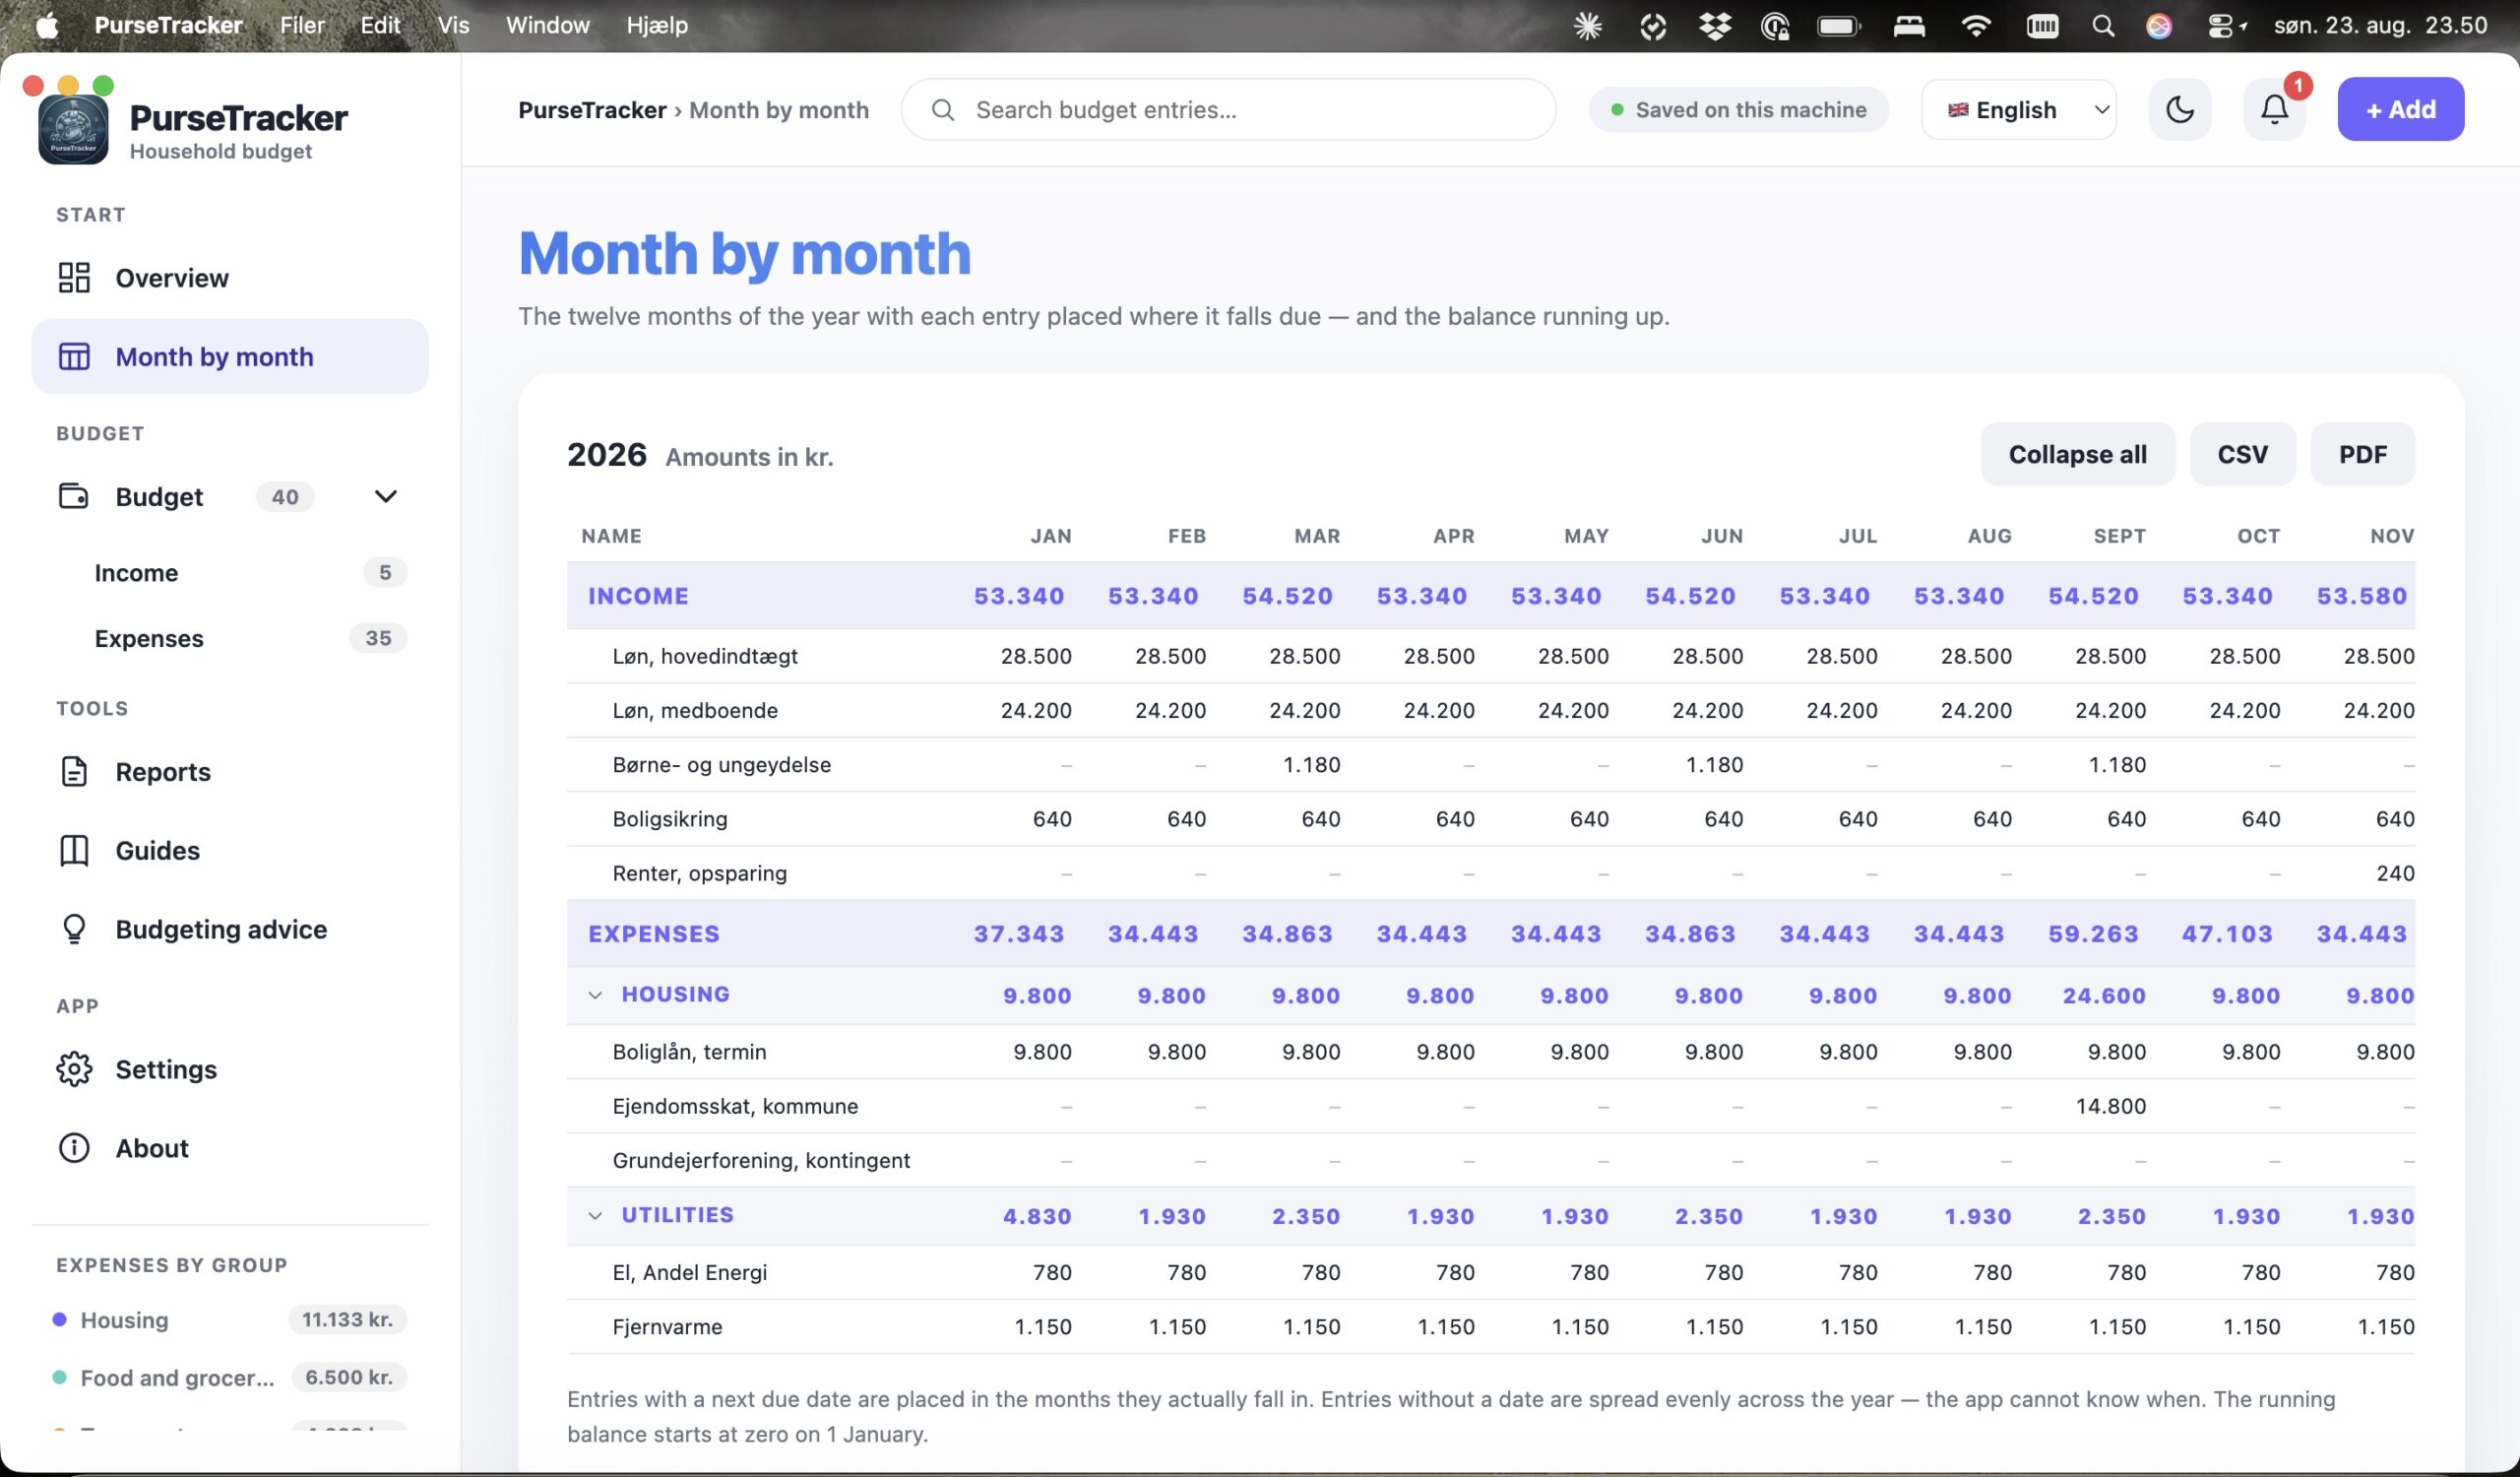The image size is (2520, 1477).
Task: Select the Løn, medboende row name
Action: pyautogui.click(x=695, y=710)
